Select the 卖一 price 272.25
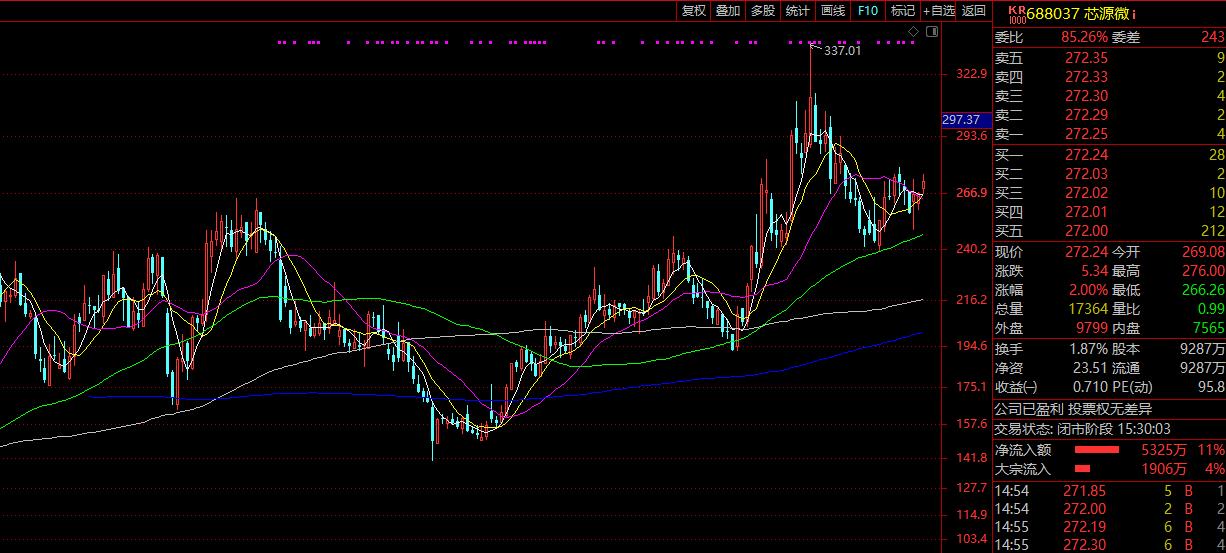Screen dimensions: 1226x553 click(1086, 134)
